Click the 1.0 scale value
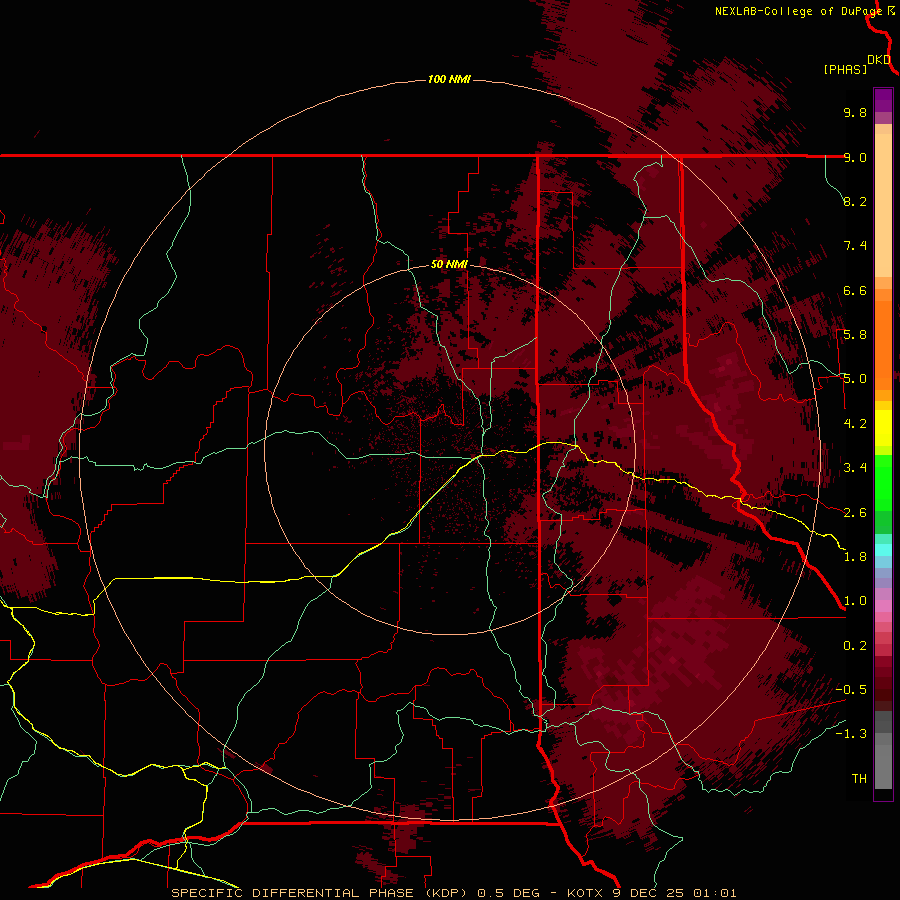The height and width of the screenshot is (900, 900). (x=855, y=601)
